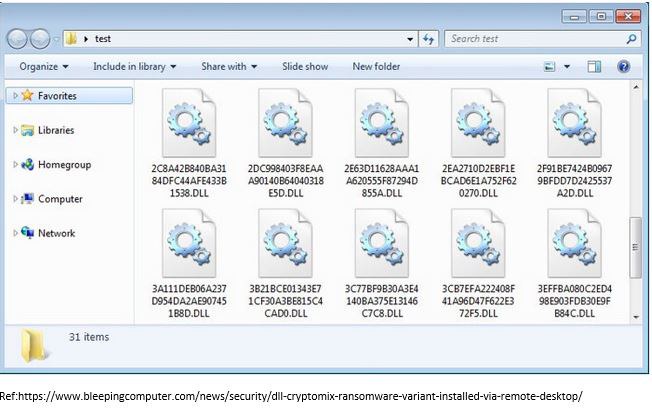Click the Slide show button
Screen dimensions: 652x408
coord(305,67)
